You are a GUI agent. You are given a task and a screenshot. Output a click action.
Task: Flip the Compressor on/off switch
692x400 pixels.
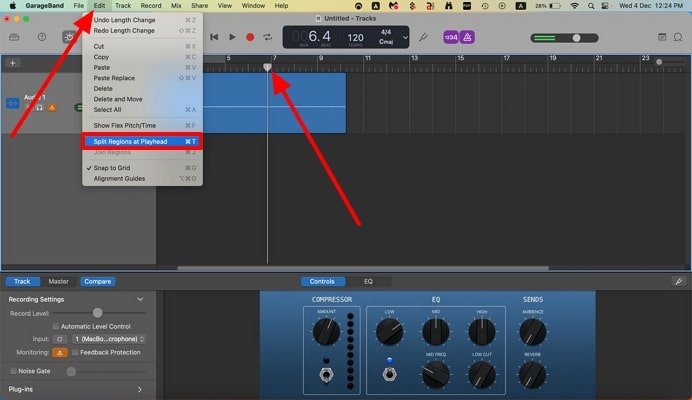pyautogui.click(x=326, y=374)
